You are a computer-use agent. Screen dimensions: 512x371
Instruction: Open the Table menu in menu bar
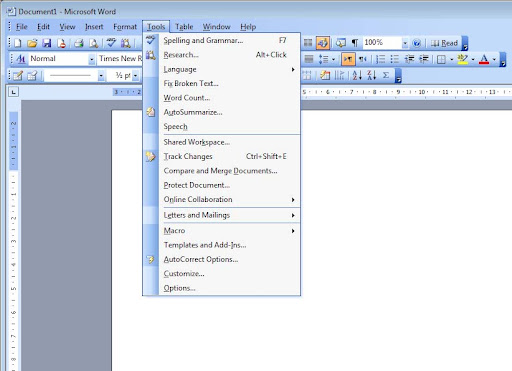[184, 27]
